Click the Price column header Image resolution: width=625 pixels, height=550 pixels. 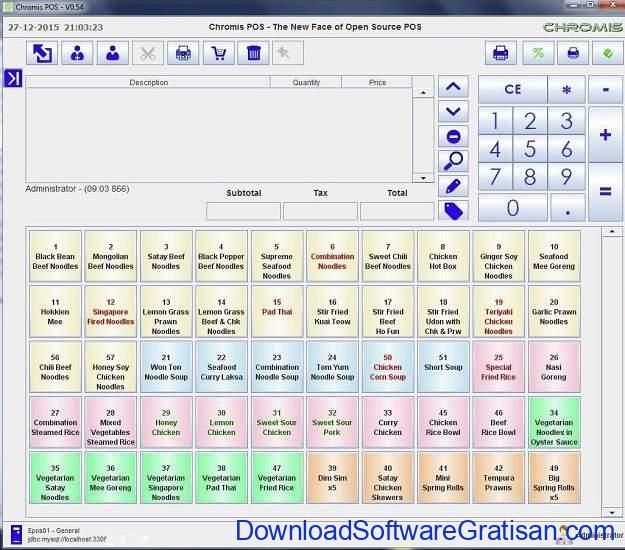377,82
